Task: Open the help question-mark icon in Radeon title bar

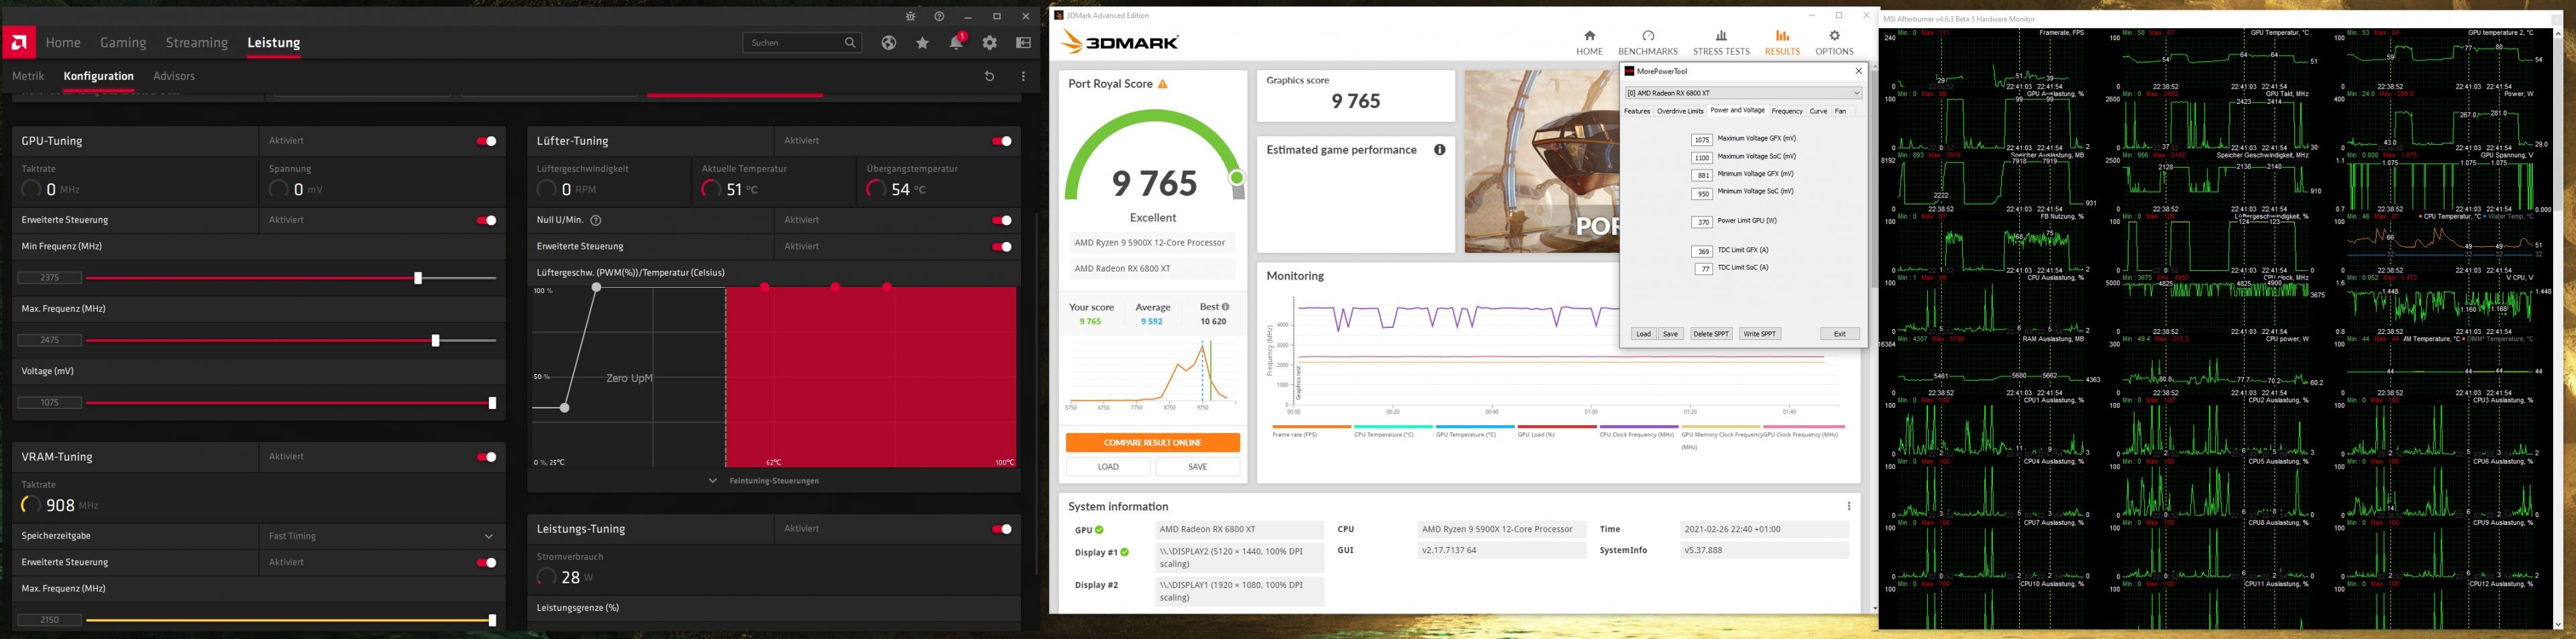Action: point(939,17)
